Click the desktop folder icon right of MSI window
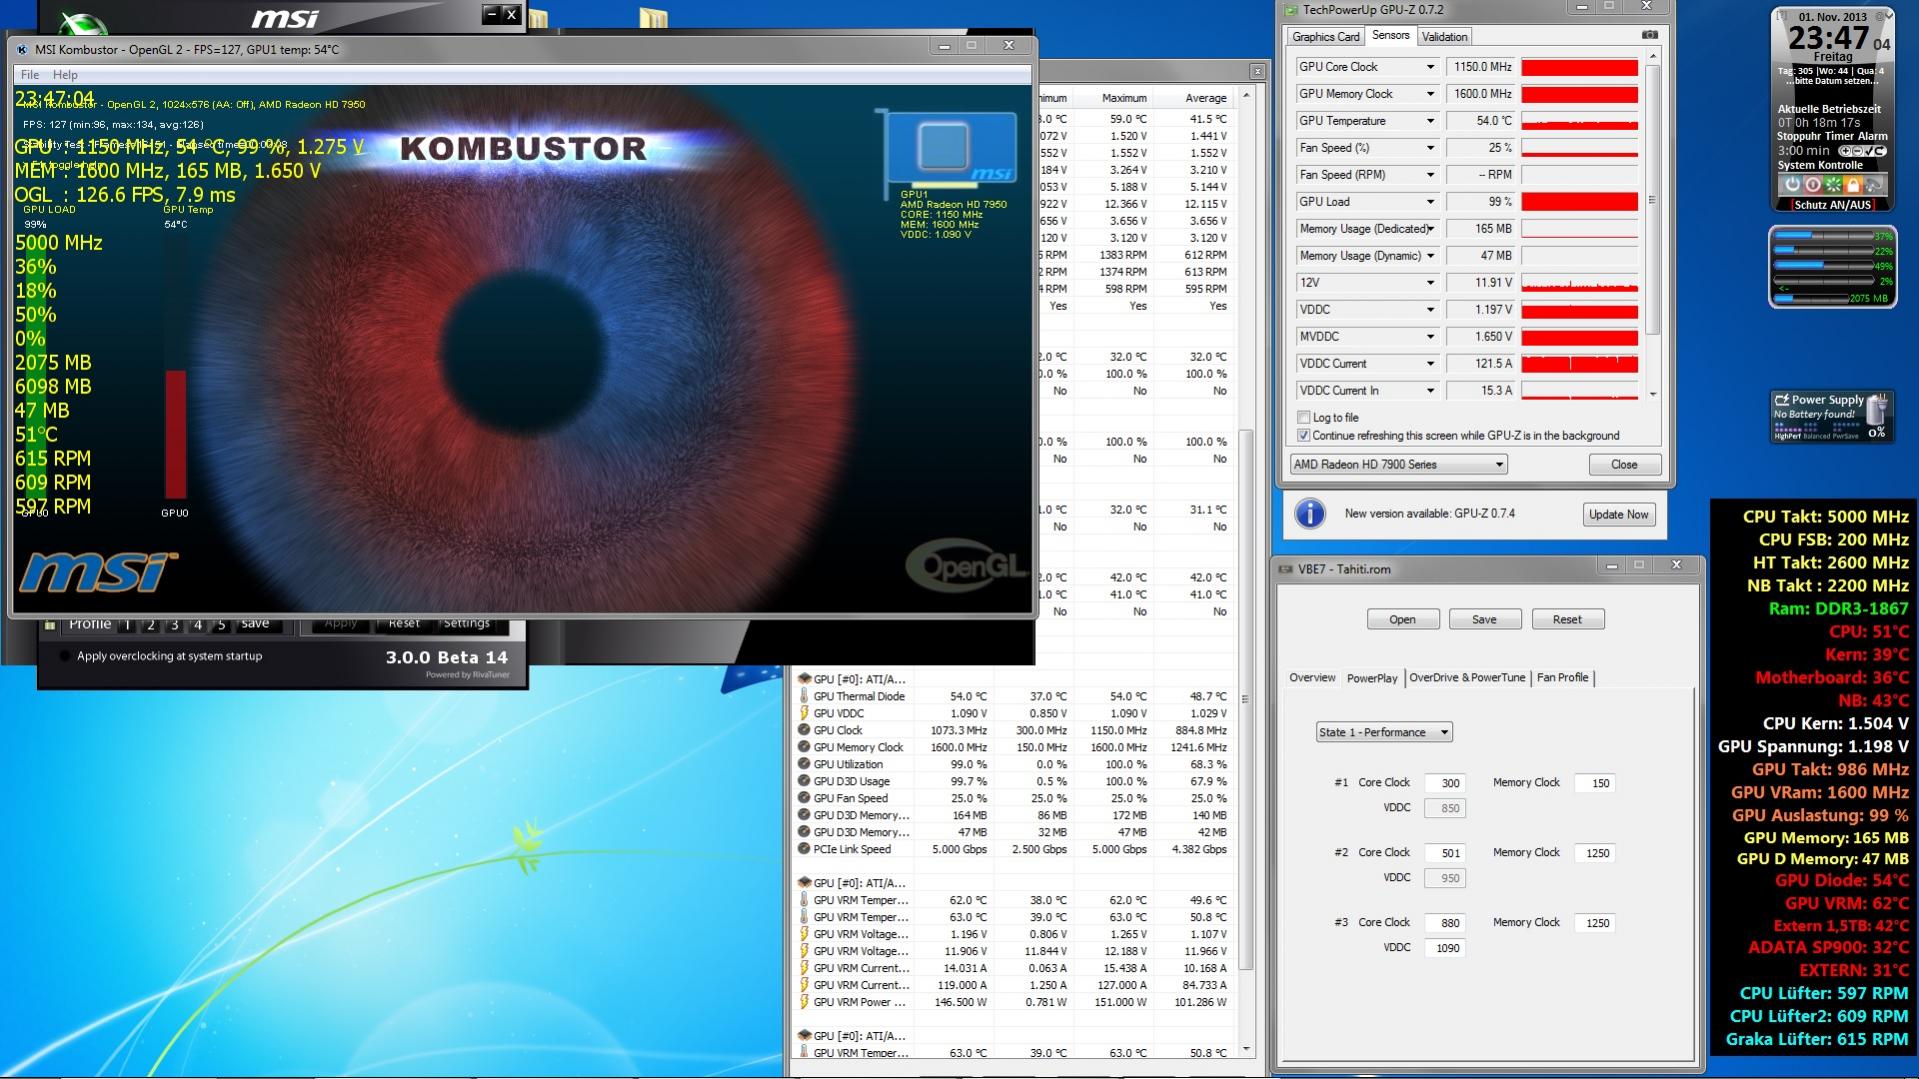The image size is (1919, 1079). (653, 17)
